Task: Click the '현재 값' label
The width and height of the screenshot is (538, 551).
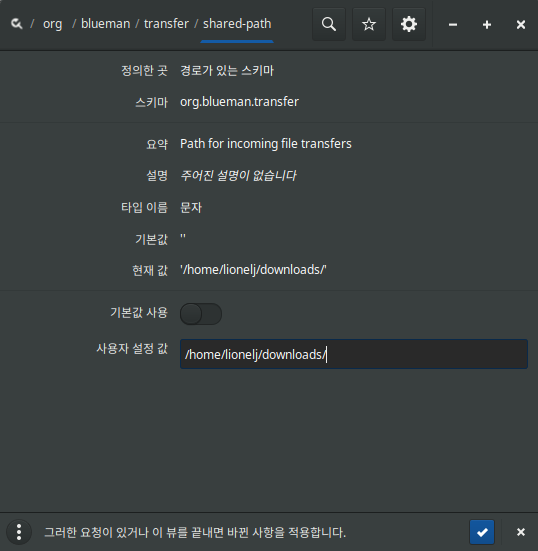Action: click(150, 270)
